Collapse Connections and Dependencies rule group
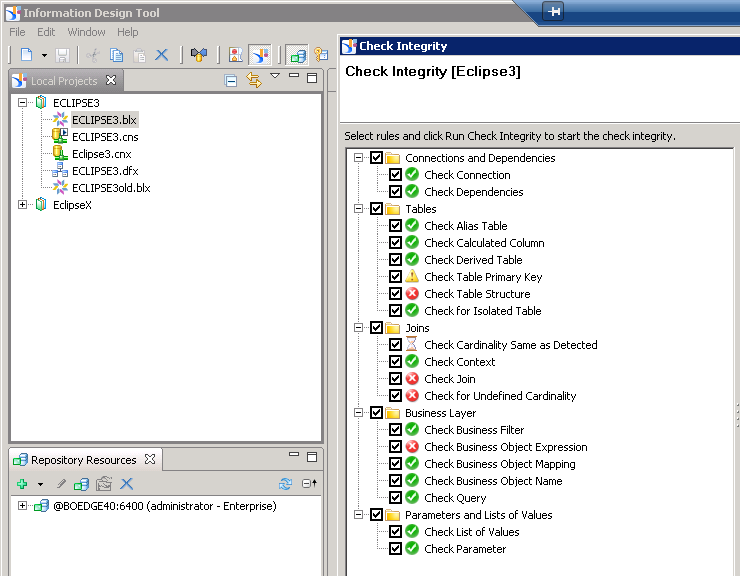The image size is (740, 576). [x=359, y=158]
